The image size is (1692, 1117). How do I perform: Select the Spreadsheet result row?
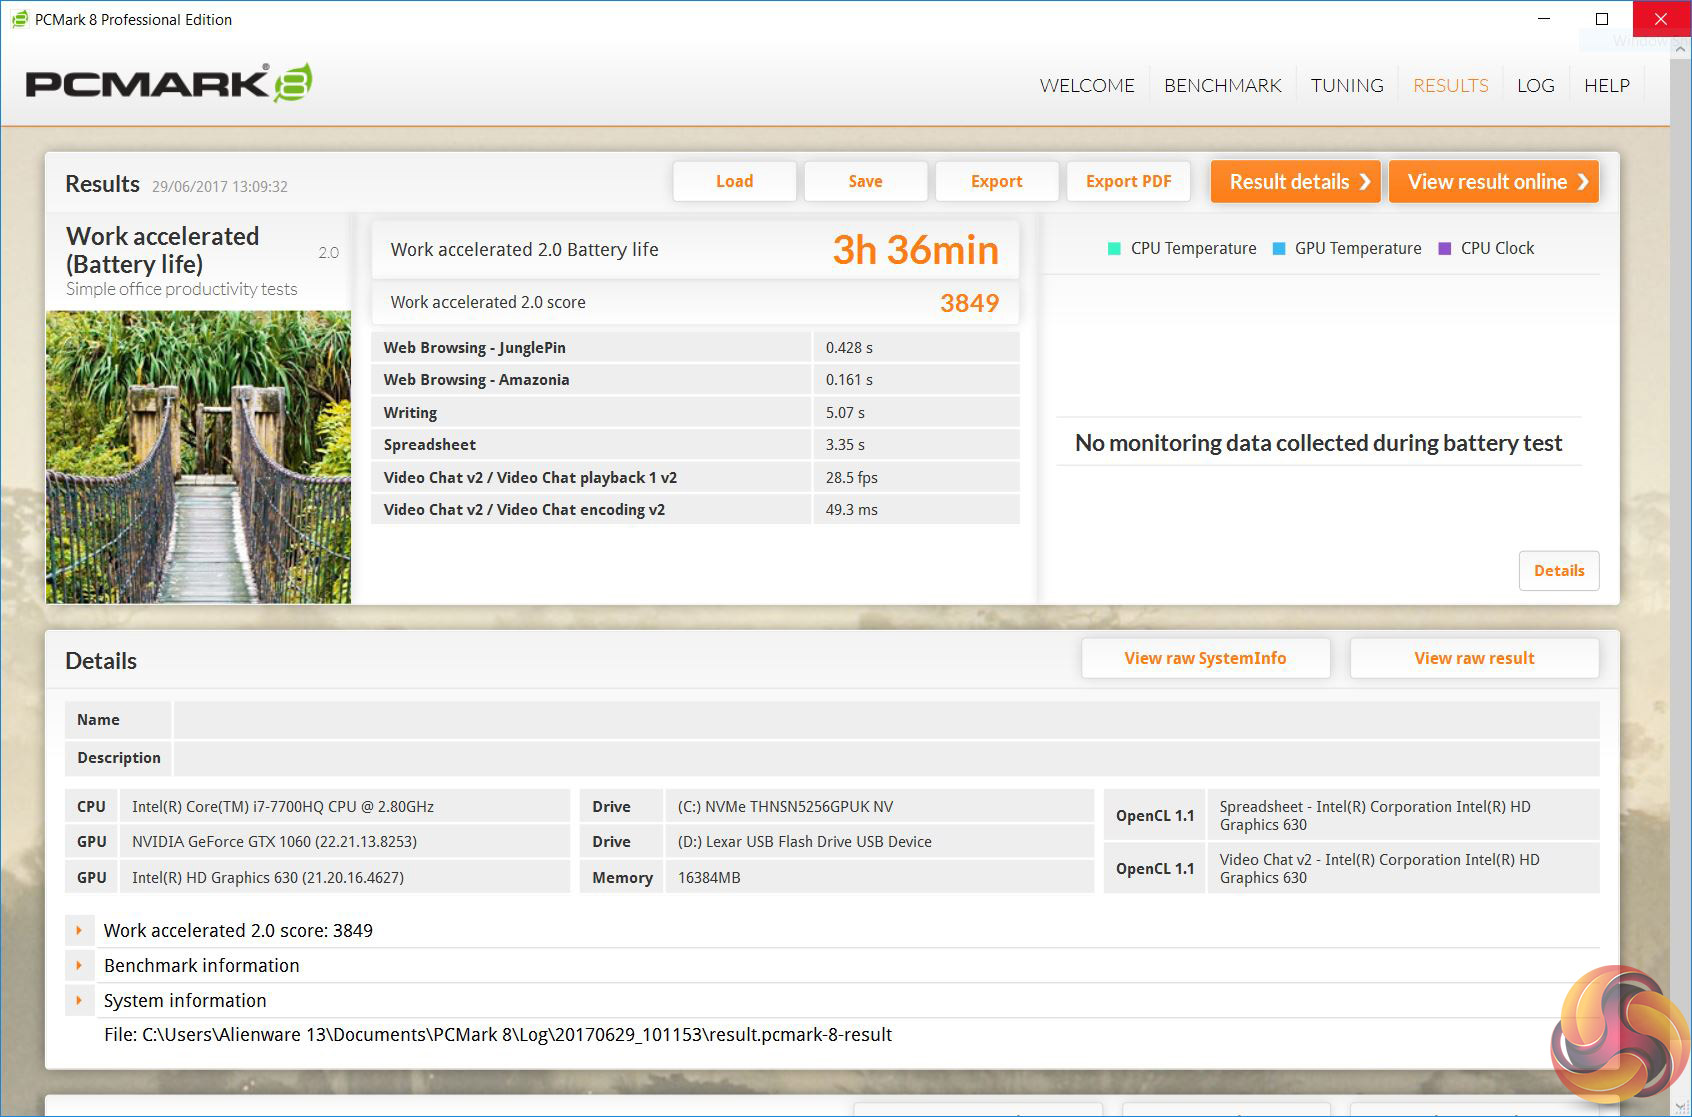coord(695,444)
